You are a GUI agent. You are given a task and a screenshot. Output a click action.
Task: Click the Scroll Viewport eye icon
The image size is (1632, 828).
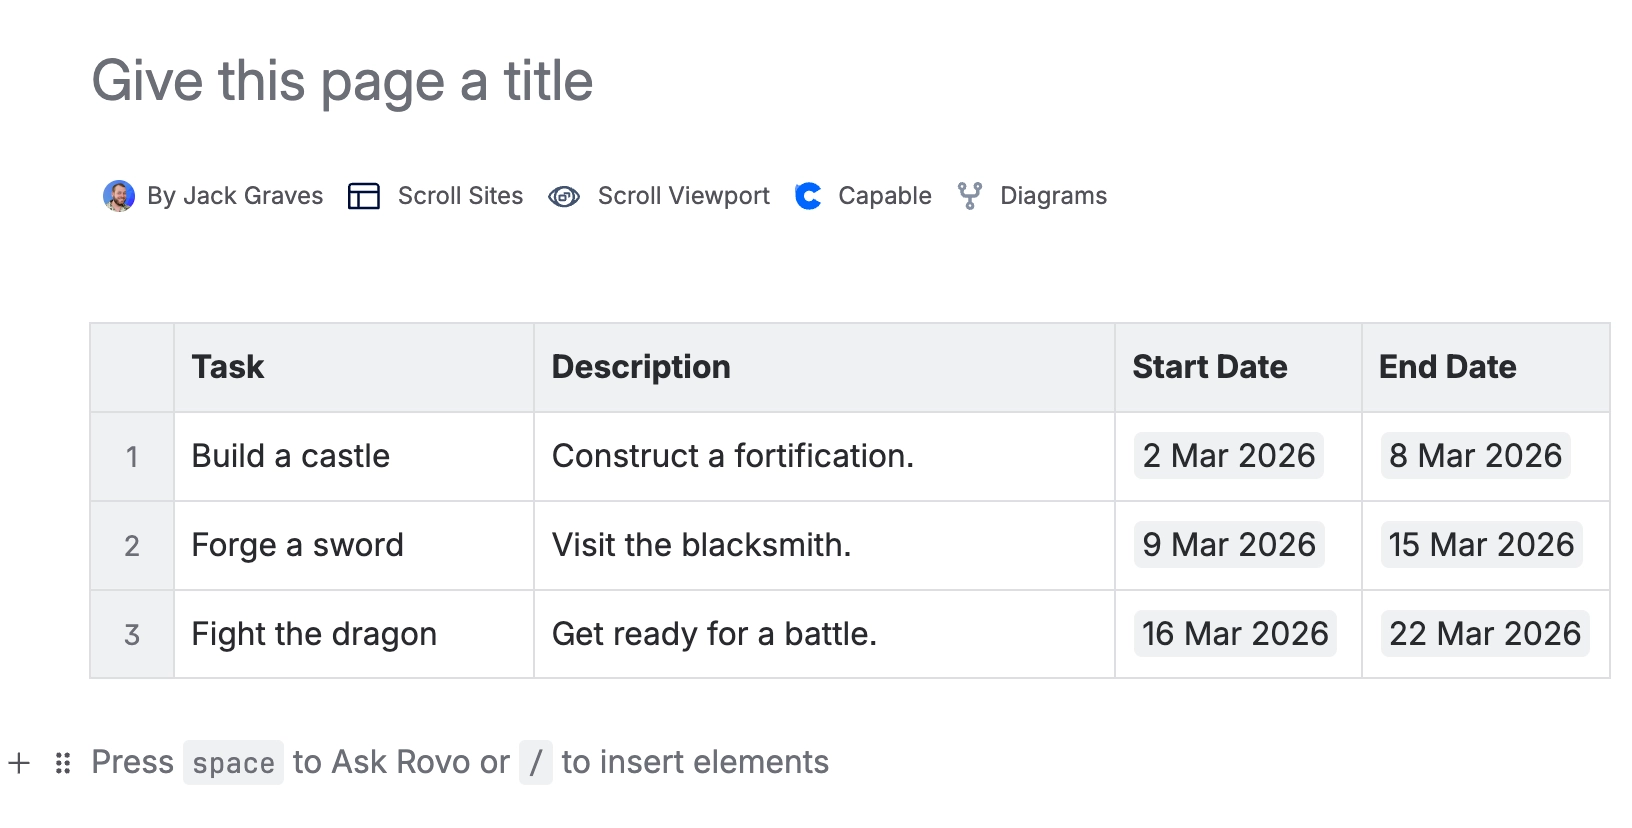coord(564,196)
